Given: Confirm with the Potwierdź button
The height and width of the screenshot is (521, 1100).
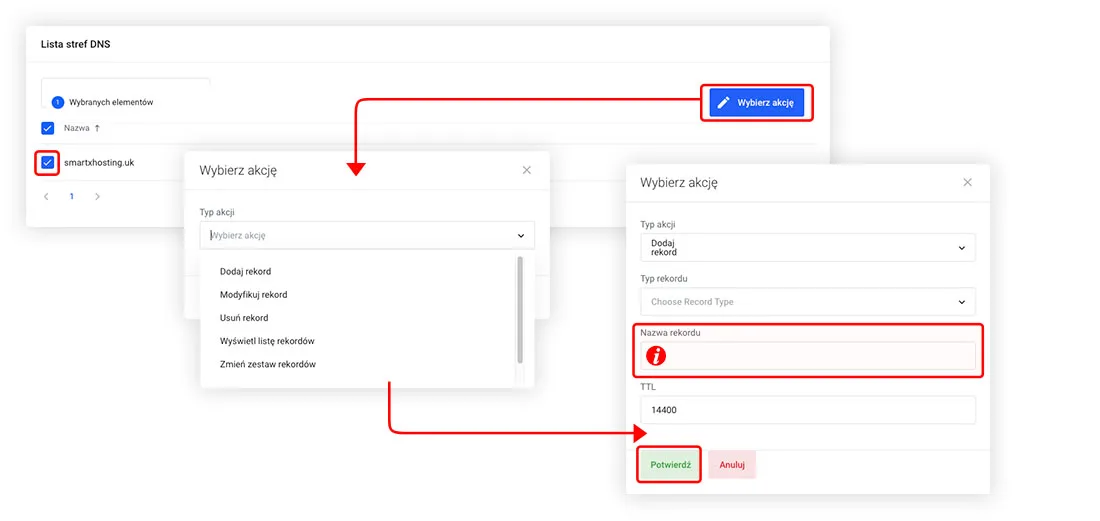Looking at the screenshot, I should [x=669, y=464].
